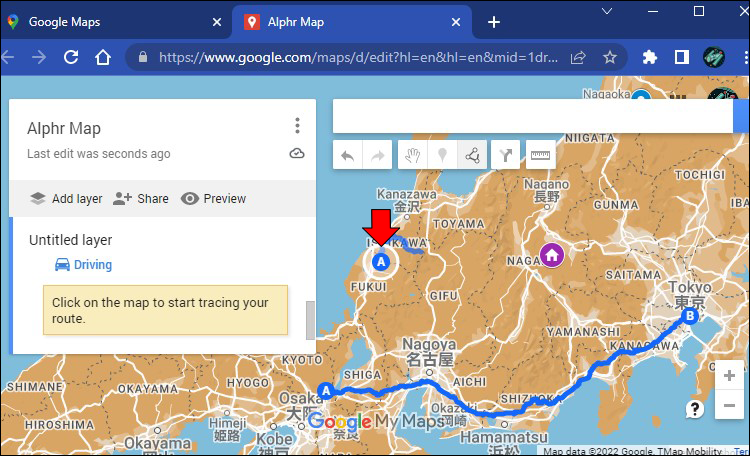The width and height of the screenshot is (750, 456).
Task: Click the side panel scrollbar thumb
Action: coord(310,320)
